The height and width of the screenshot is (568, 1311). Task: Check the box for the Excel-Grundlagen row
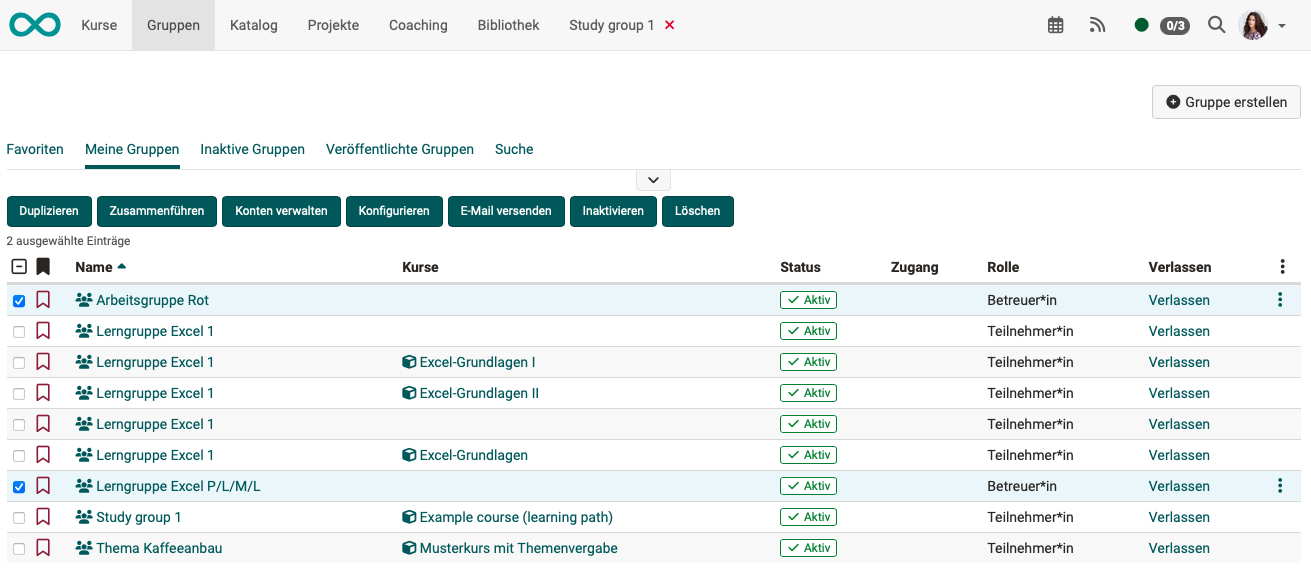coord(19,456)
